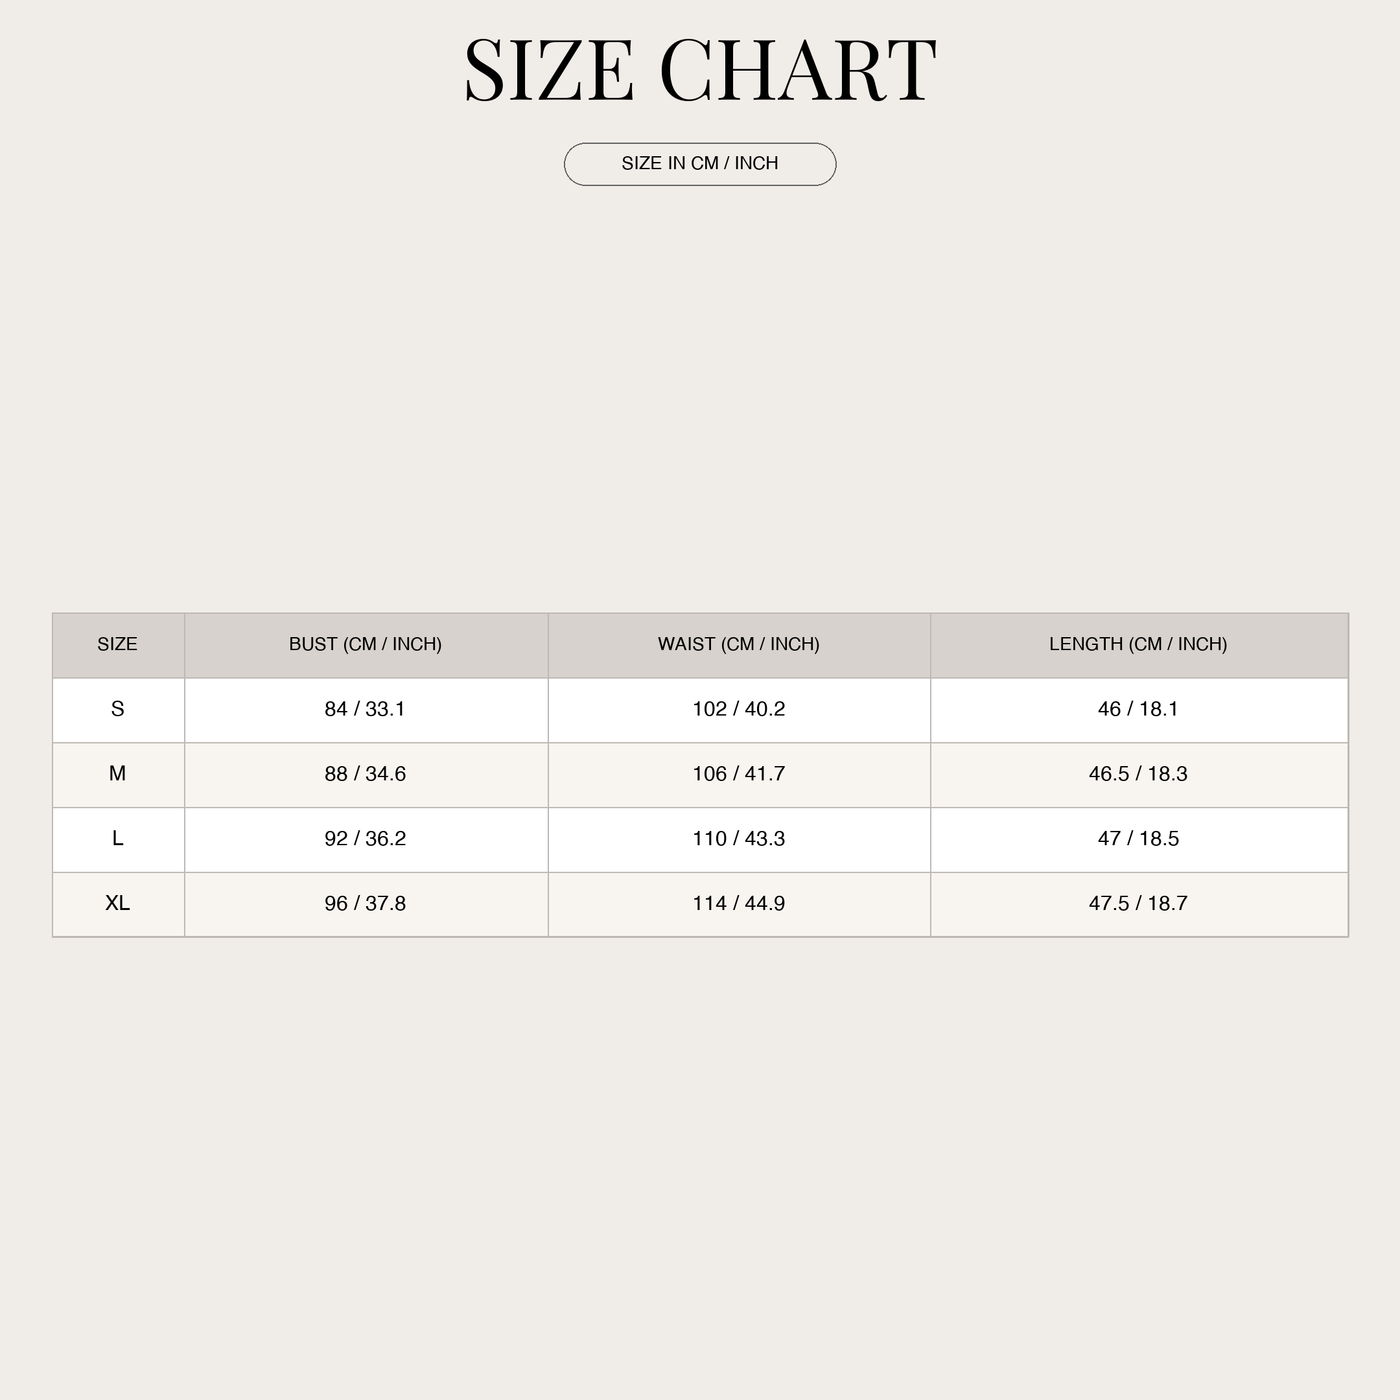
Task: Select bust value 84 / 33.1
Action: [365, 709]
